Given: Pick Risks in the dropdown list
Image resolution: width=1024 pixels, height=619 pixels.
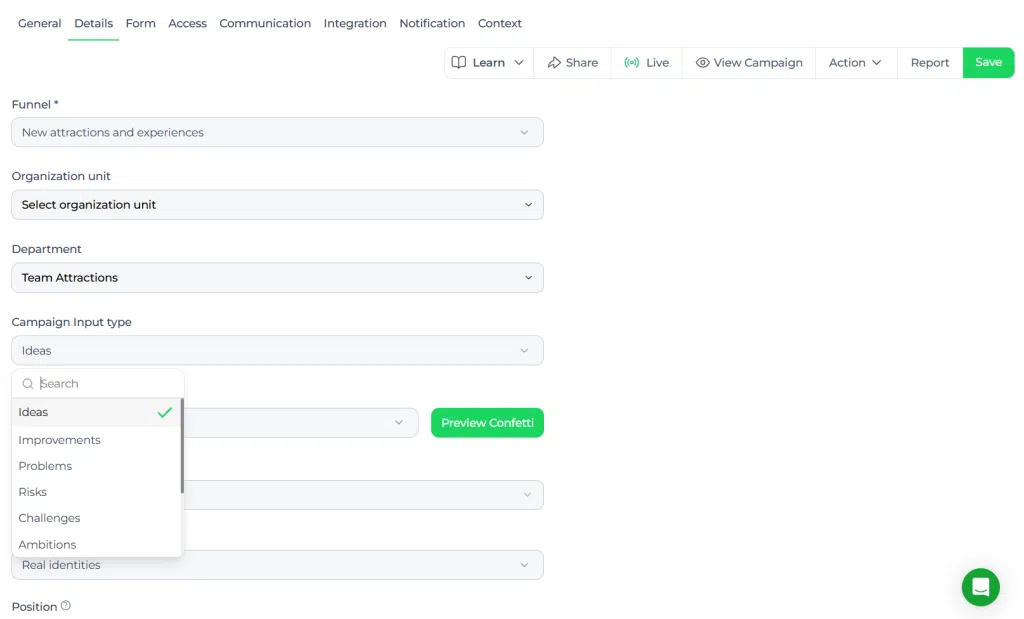Looking at the screenshot, I should point(96,492).
